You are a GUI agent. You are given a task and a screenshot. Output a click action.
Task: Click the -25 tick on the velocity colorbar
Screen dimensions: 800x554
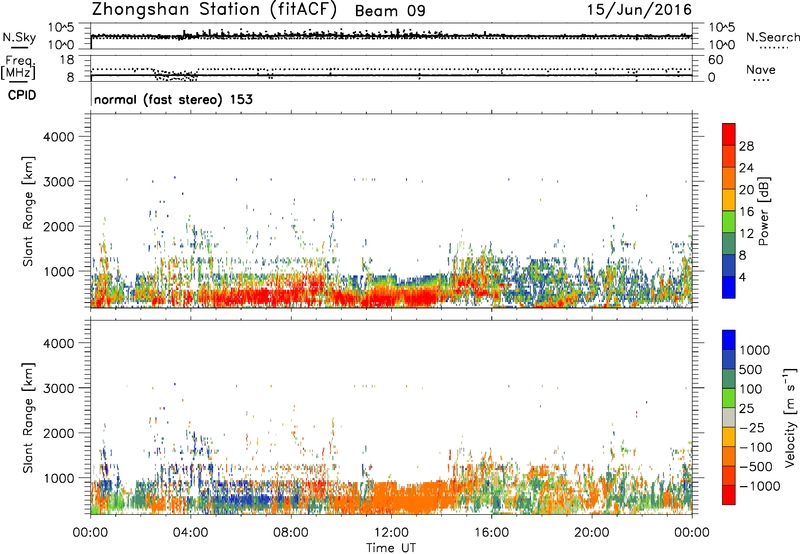752,427
